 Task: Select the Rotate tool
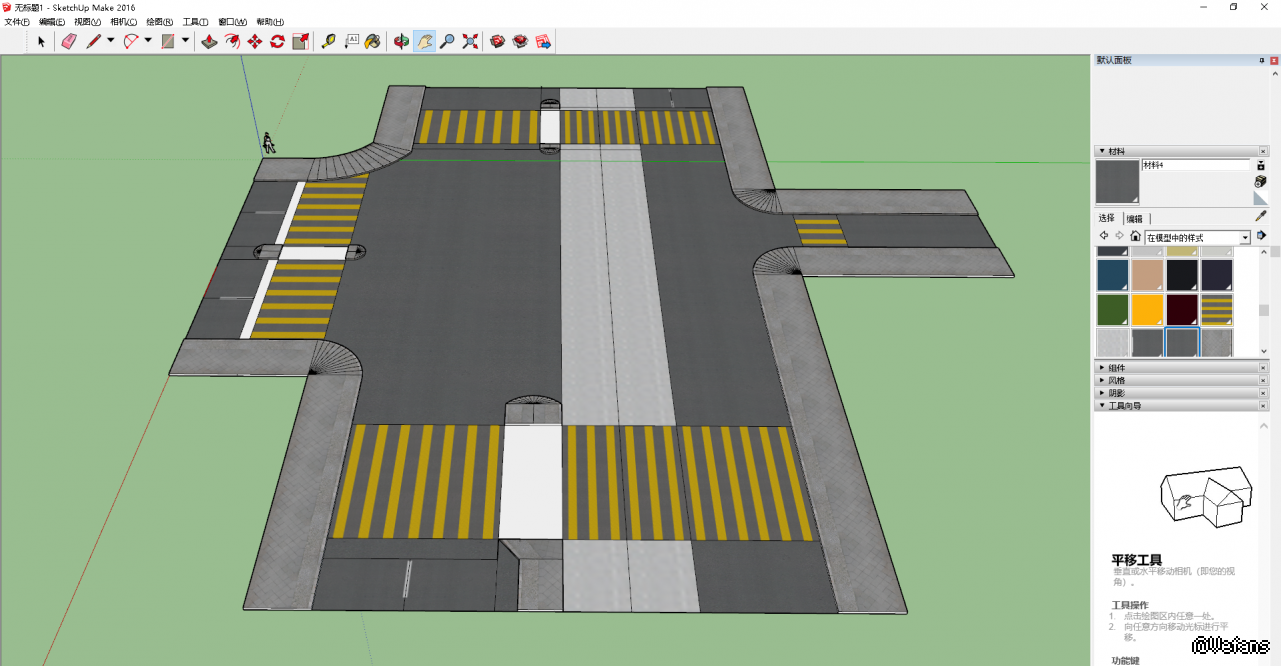point(277,41)
